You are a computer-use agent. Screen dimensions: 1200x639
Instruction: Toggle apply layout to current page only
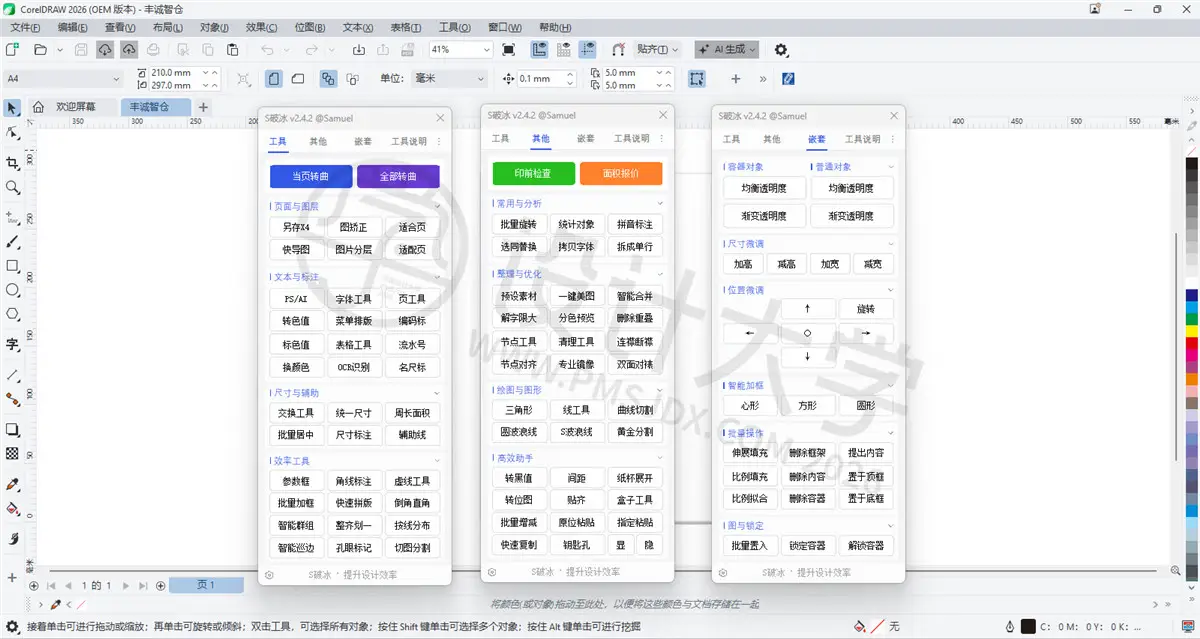pos(351,78)
